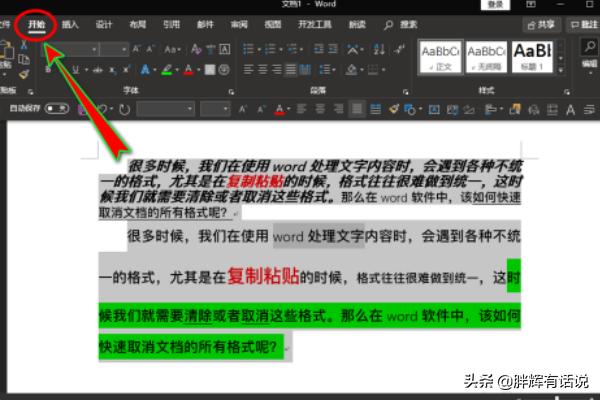600x400 pixels.
Task: Click the 共享 Share button
Action: (x=541, y=25)
